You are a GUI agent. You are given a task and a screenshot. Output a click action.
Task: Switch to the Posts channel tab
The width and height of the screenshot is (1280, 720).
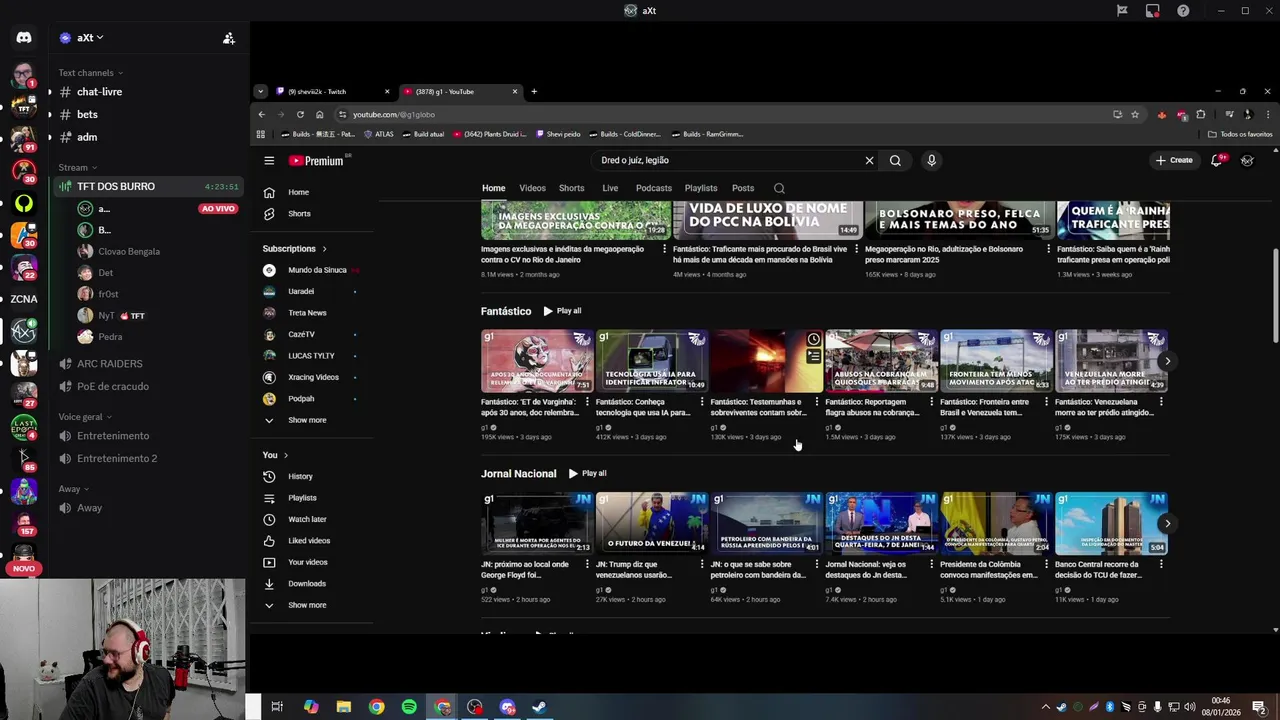tap(743, 188)
